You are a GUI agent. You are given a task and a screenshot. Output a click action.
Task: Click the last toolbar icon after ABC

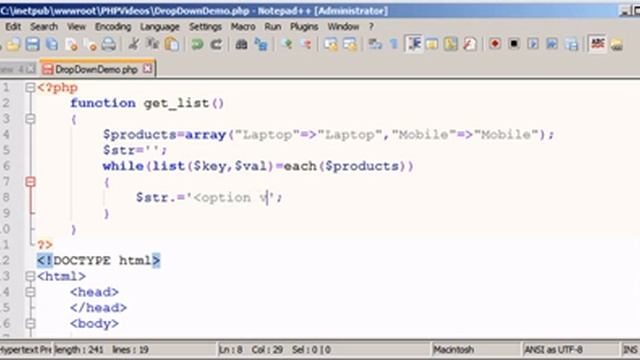[617, 44]
